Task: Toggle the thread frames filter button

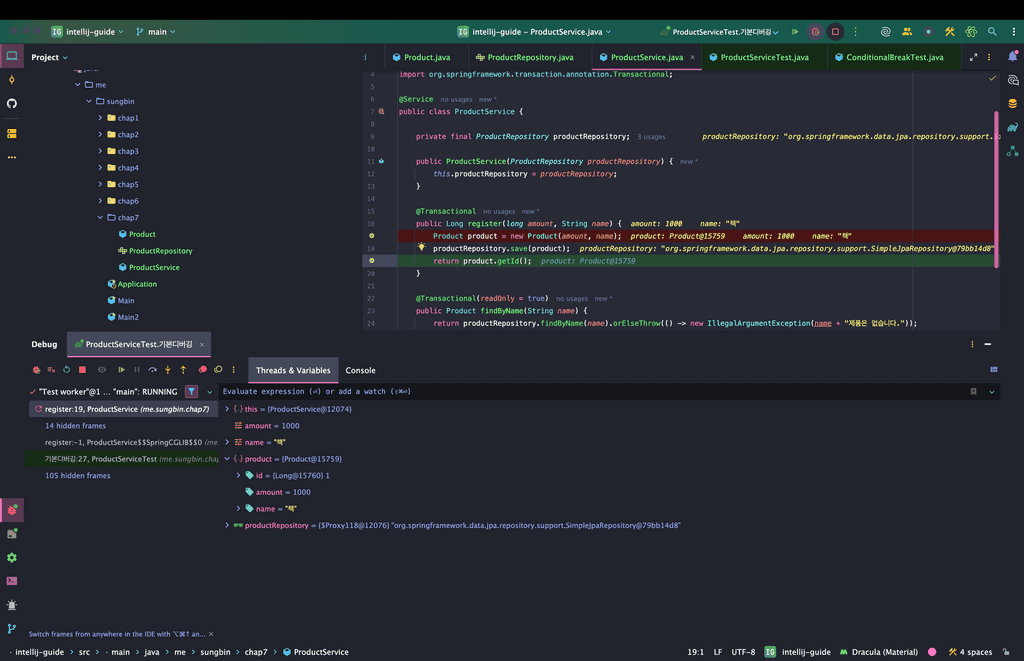Action: coord(191,392)
